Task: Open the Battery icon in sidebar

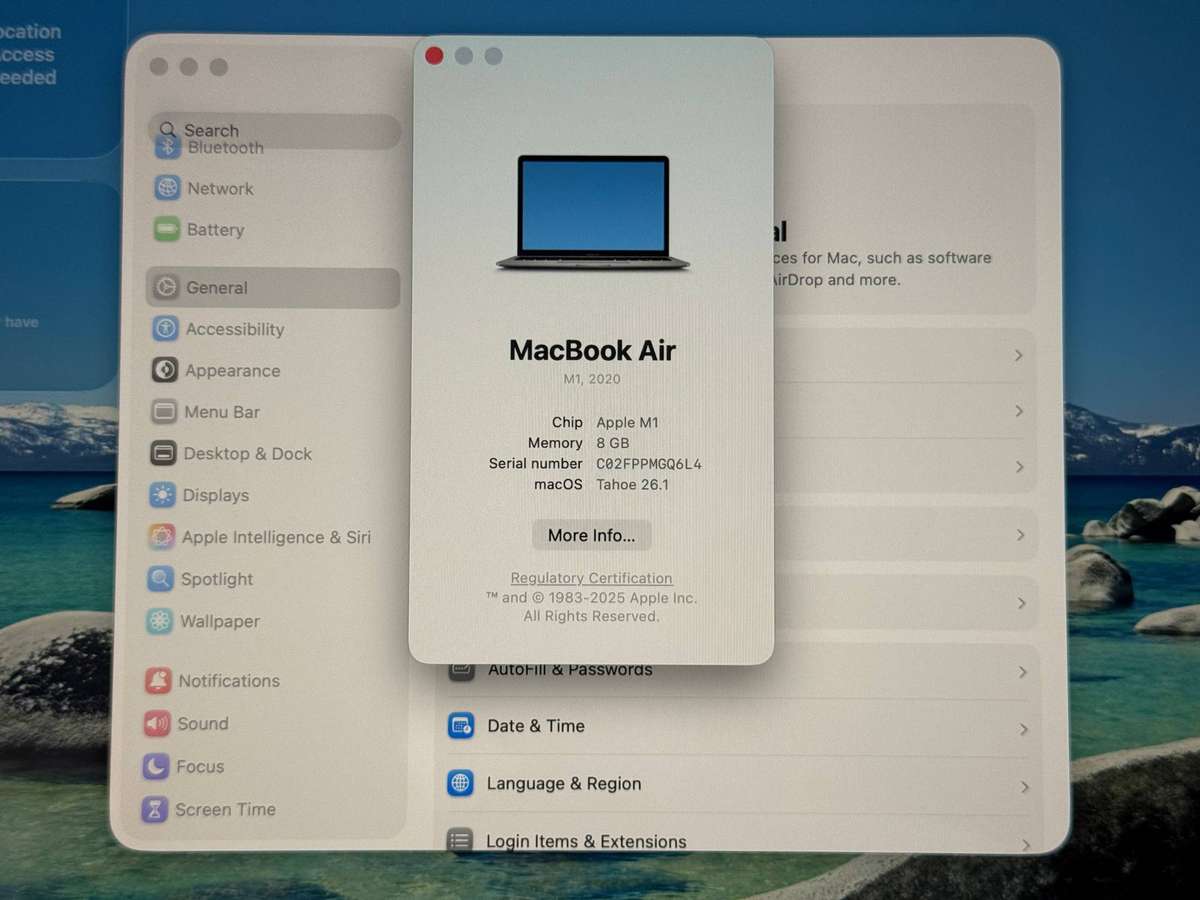Action: click(167, 229)
